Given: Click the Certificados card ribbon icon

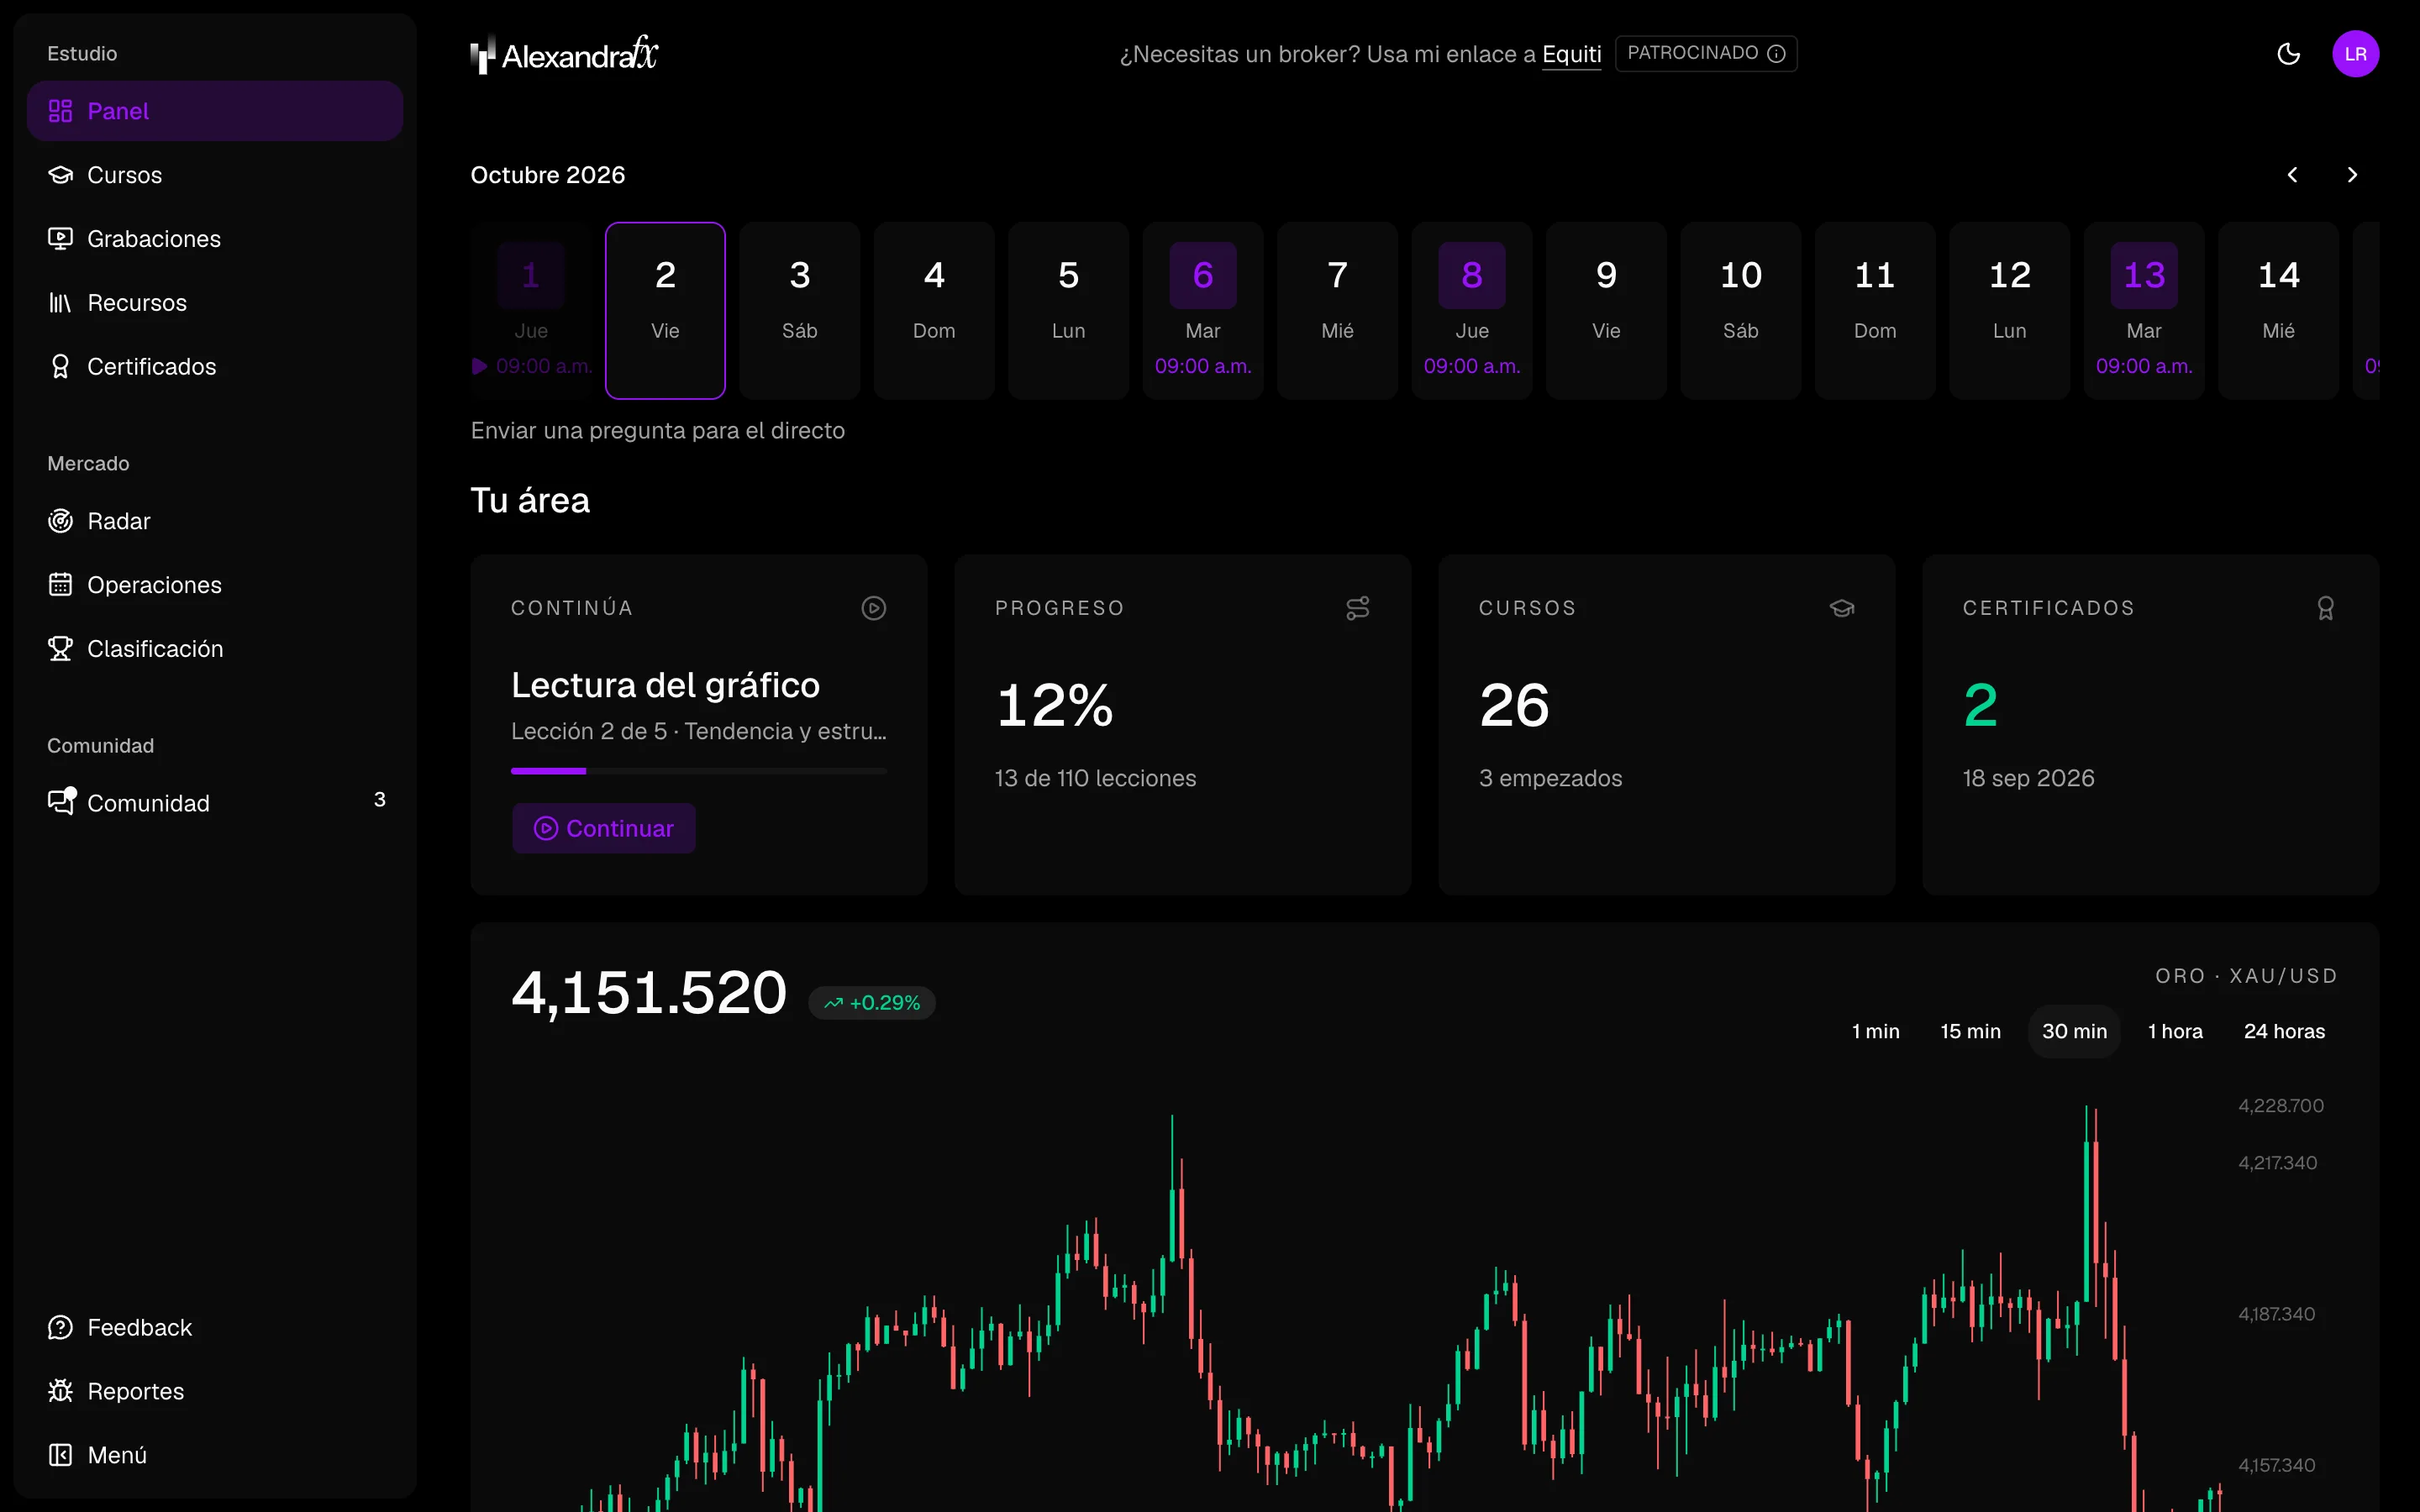Looking at the screenshot, I should tap(2326, 608).
